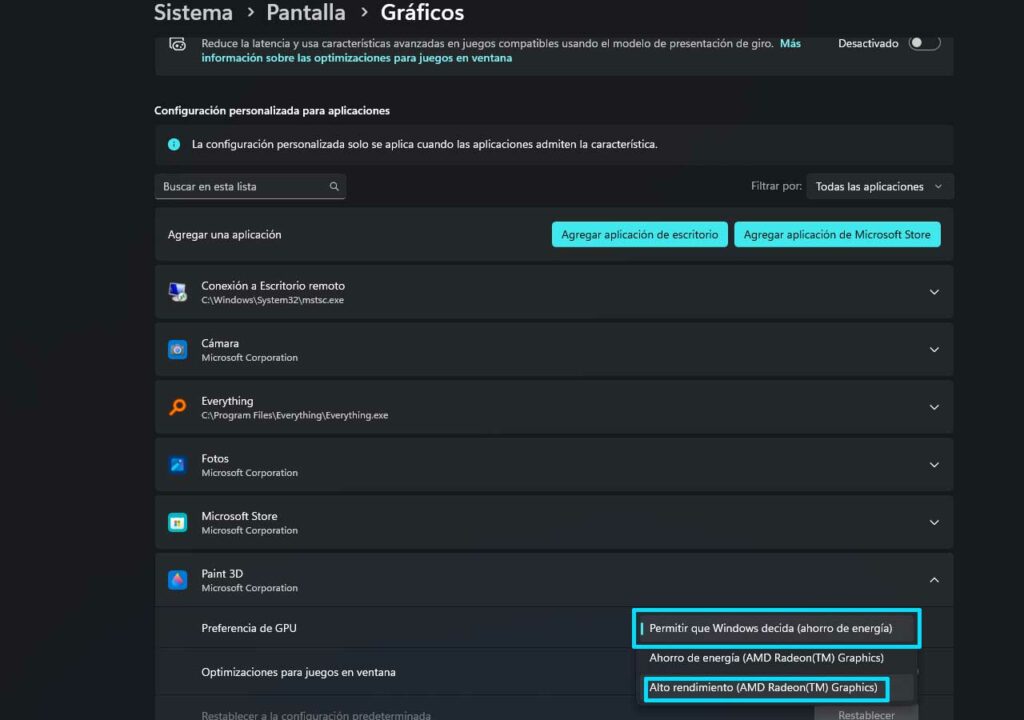This screenshot has height=720, width=1024.
Task: Expand the Conexión a Escritorio remoto row
Action: [x=934, y=292]
